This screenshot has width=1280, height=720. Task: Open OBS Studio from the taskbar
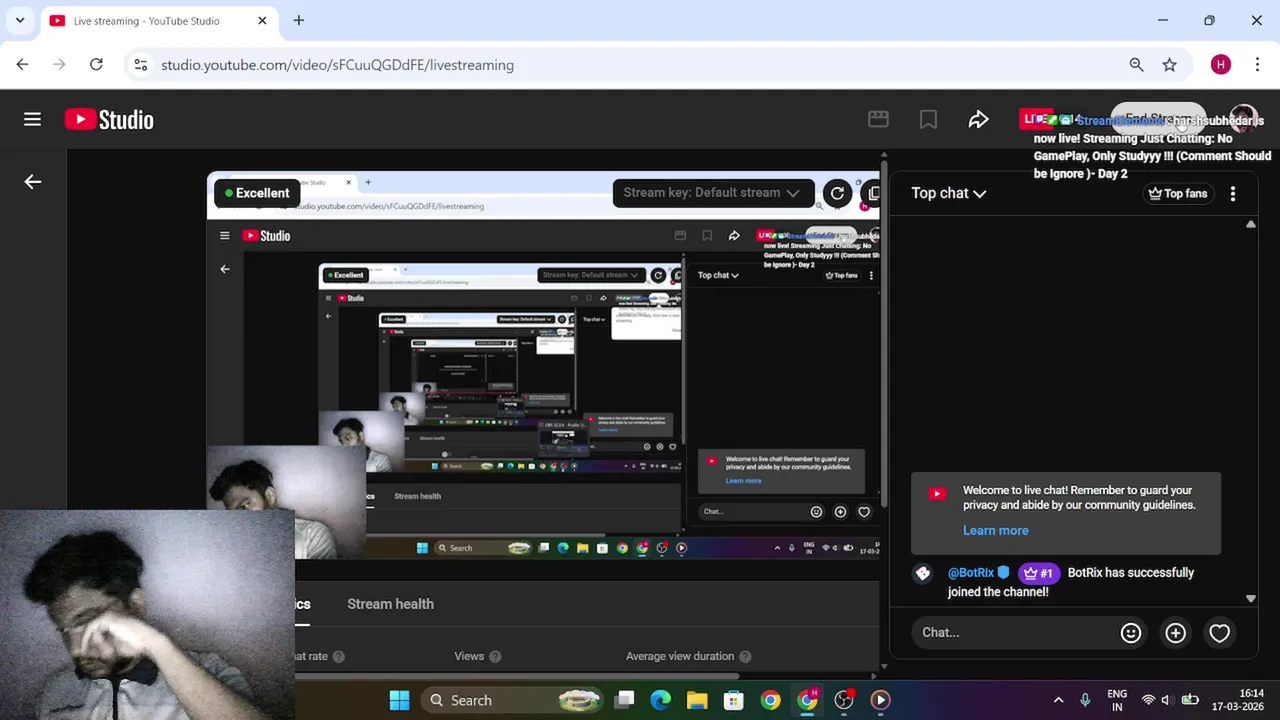click(x=844, y=700)
